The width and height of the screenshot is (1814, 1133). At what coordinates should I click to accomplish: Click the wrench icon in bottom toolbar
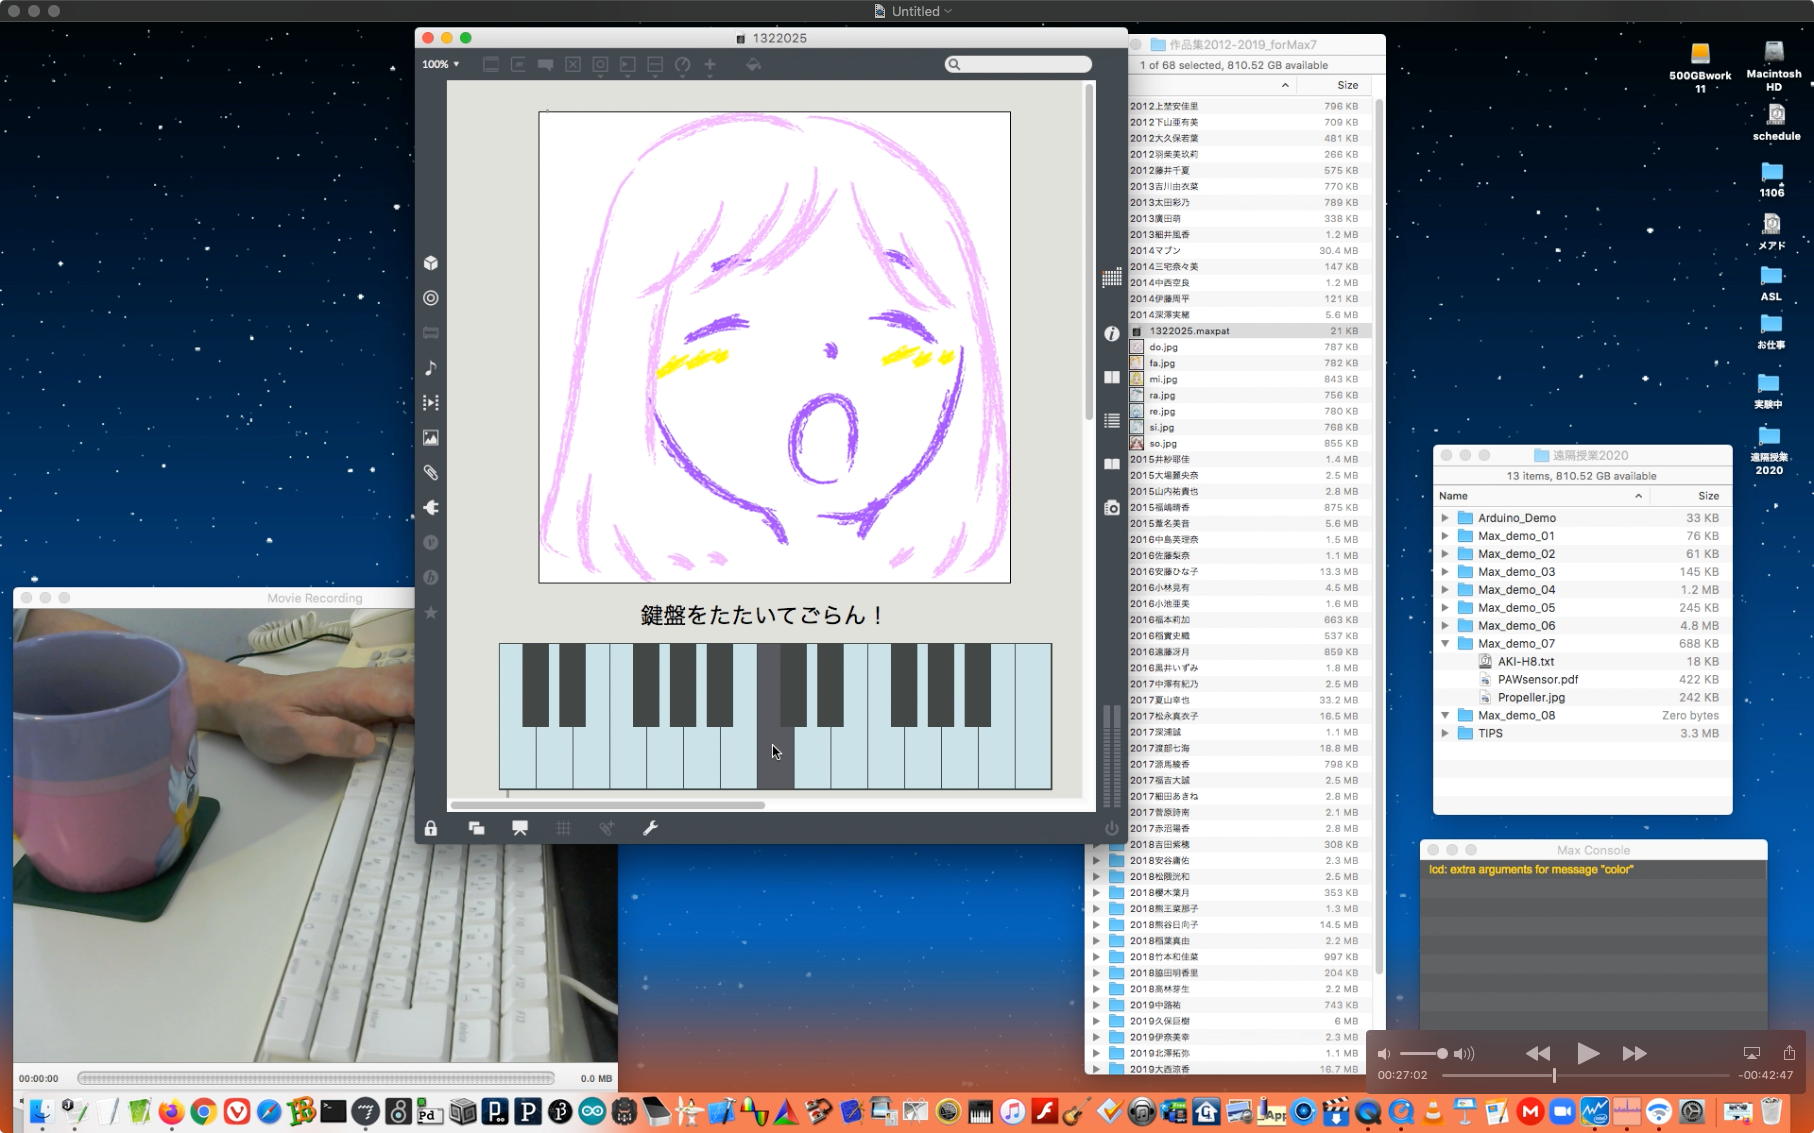tap(650, 828)
